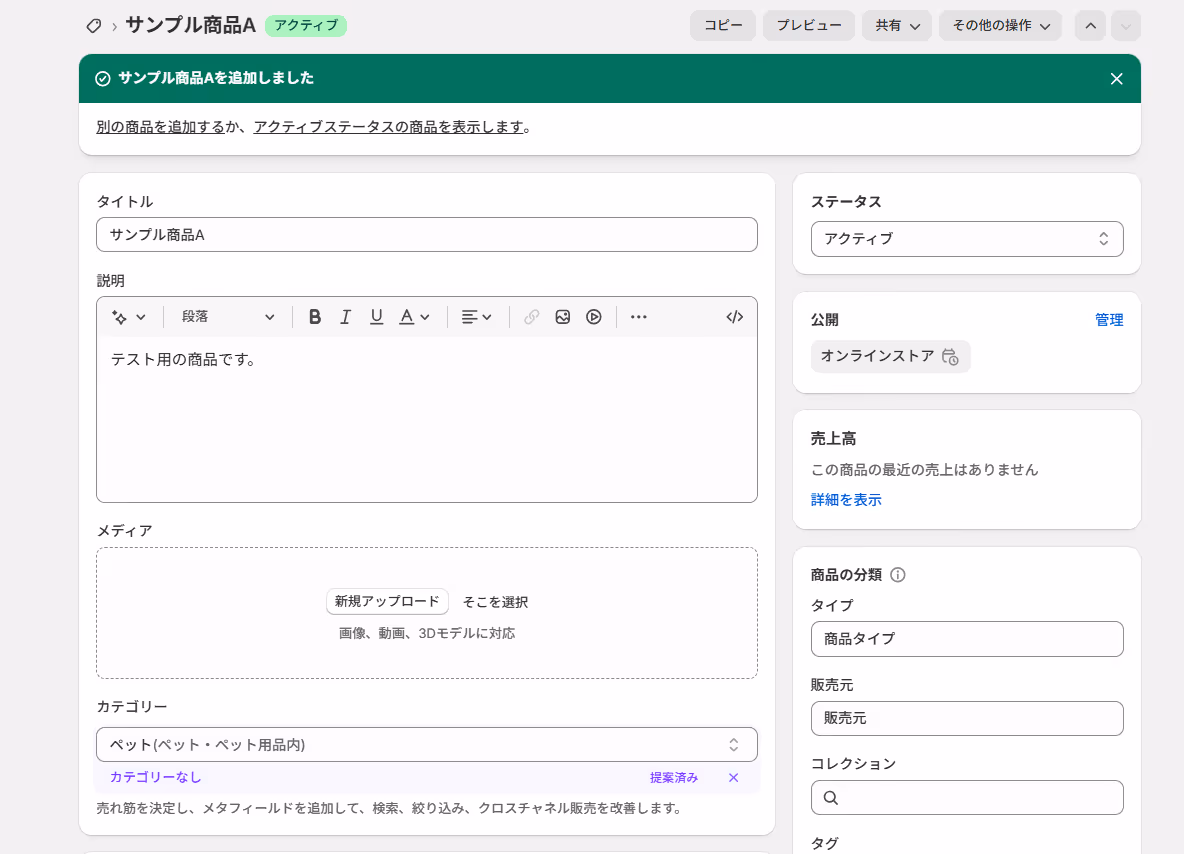
Task: Open the text color dropdown
Action: click(x=415, y=317)
